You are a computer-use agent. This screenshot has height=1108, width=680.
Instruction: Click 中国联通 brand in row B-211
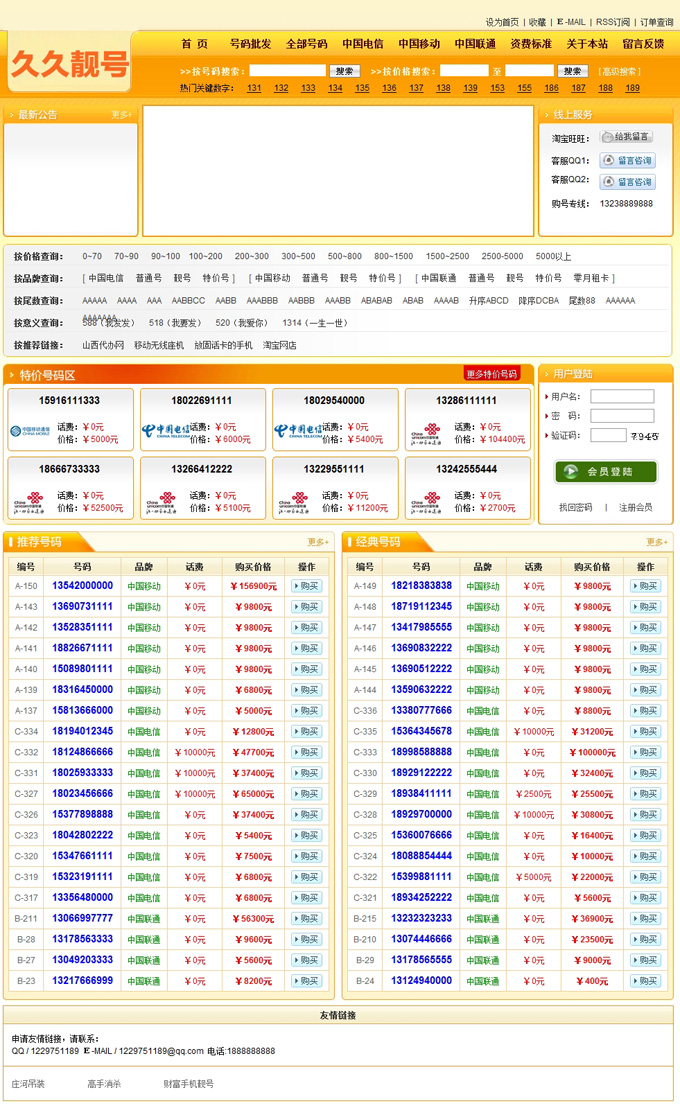tap(143, 919)
